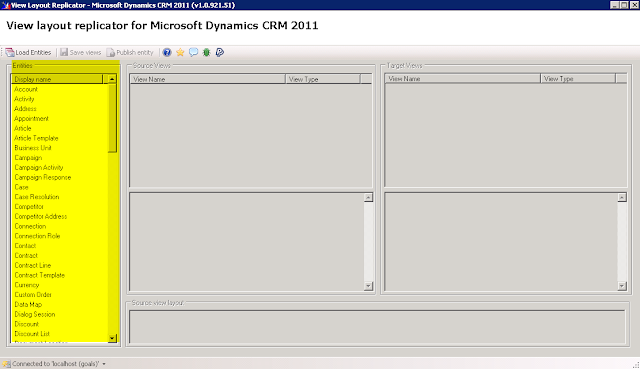Click Source Views View Name column header
The height and width of the screenshot is (369, 640).
[207, 79]
